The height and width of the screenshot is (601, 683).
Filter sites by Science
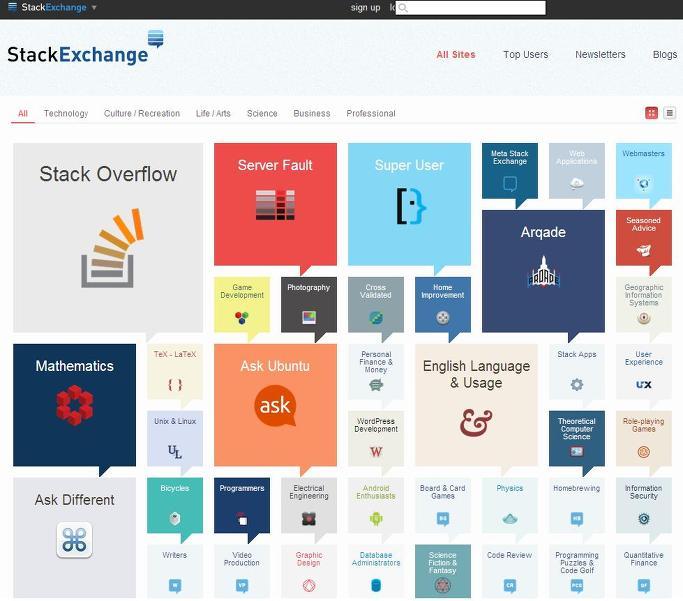tap(262, 114)
